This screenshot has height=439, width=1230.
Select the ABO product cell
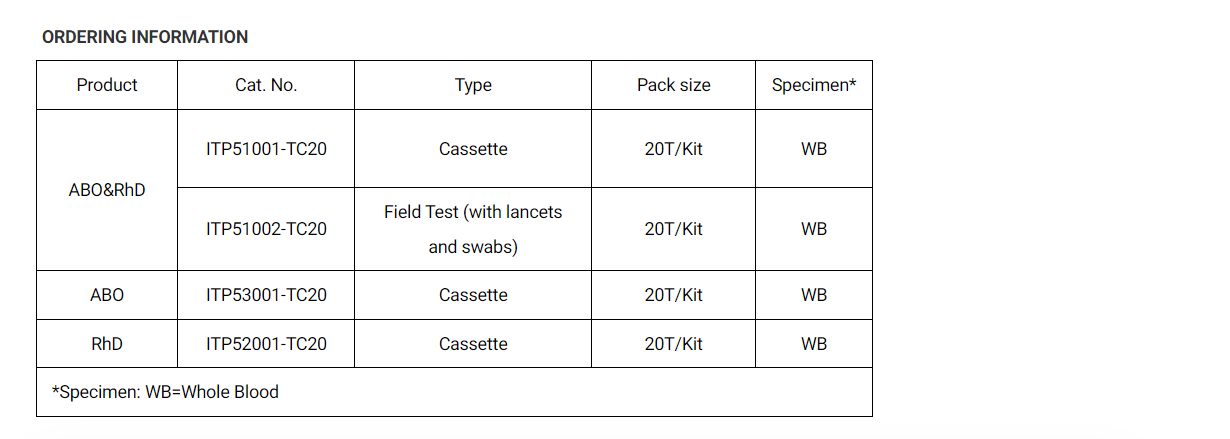tap(107, 295)
